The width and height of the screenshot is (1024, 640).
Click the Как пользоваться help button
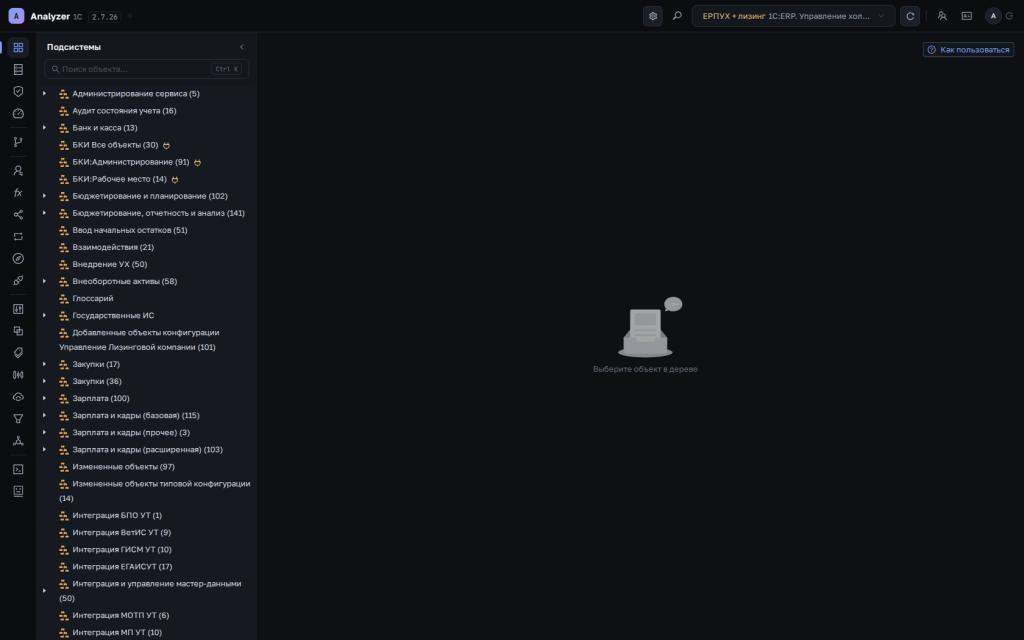click(x=968, y=50)
